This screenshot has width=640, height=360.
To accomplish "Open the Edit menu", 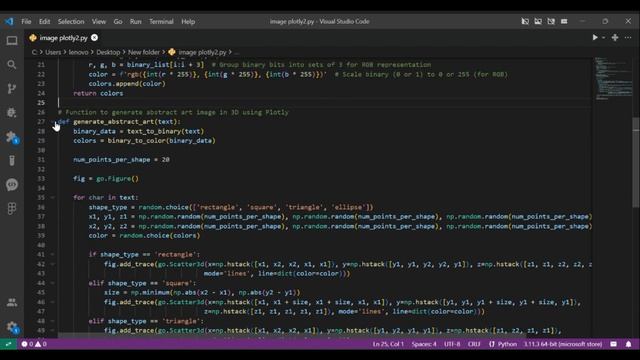I will click(44, 21).
